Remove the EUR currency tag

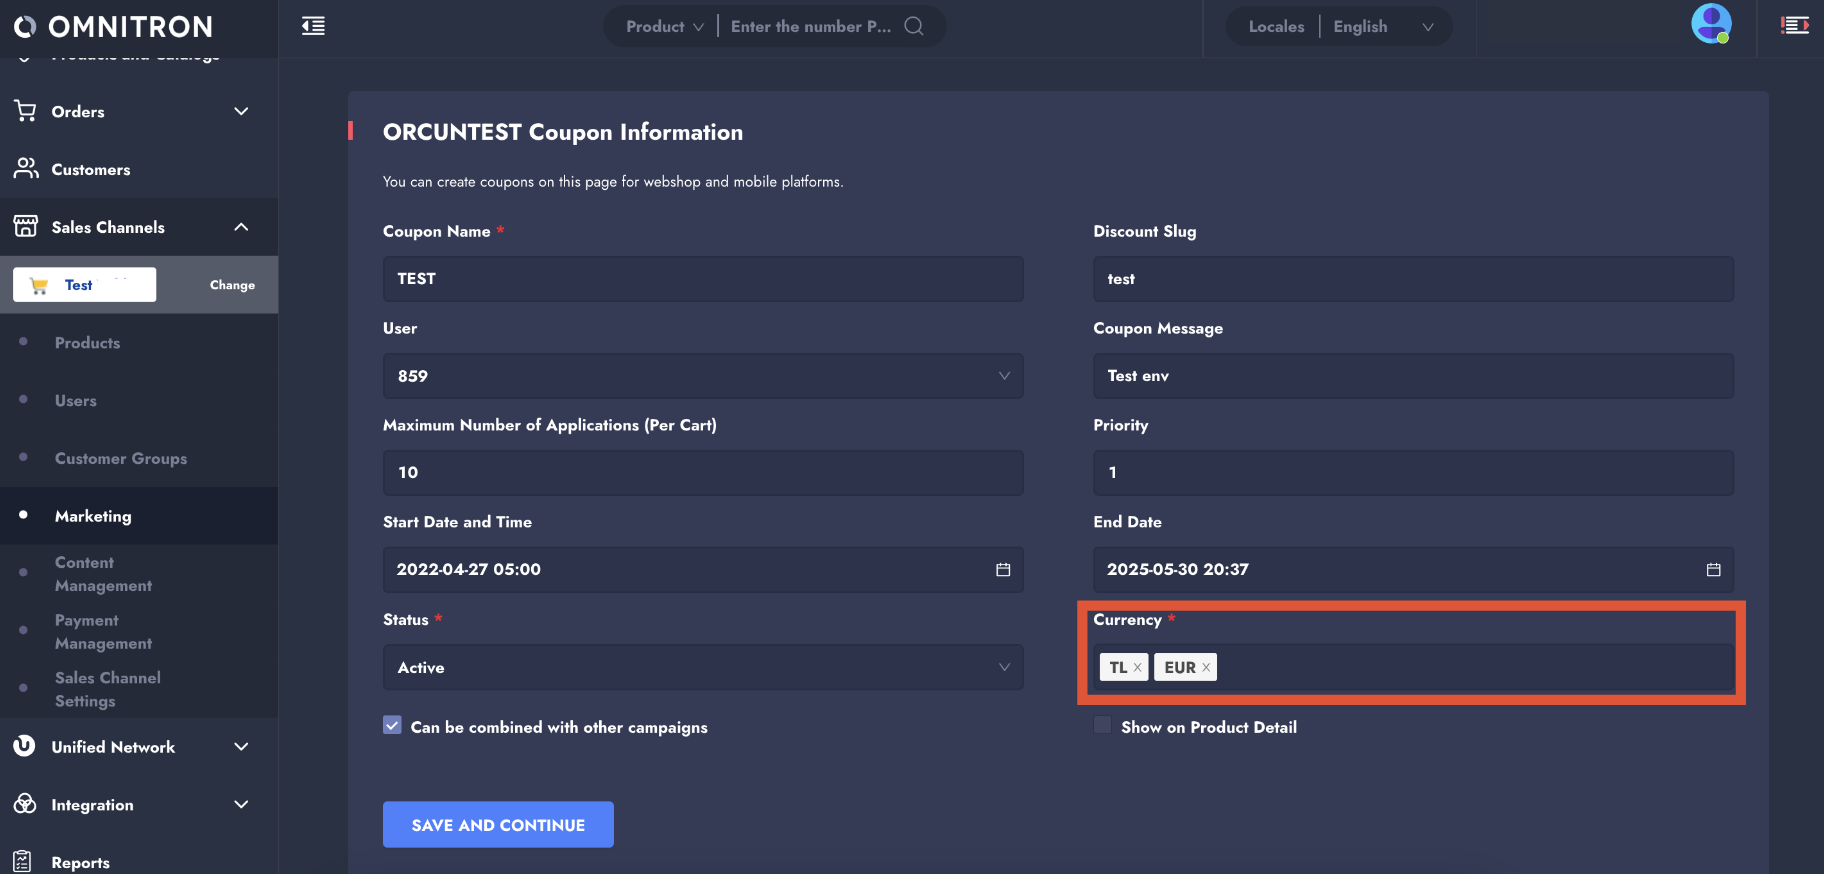click(x=1206, y=668)
